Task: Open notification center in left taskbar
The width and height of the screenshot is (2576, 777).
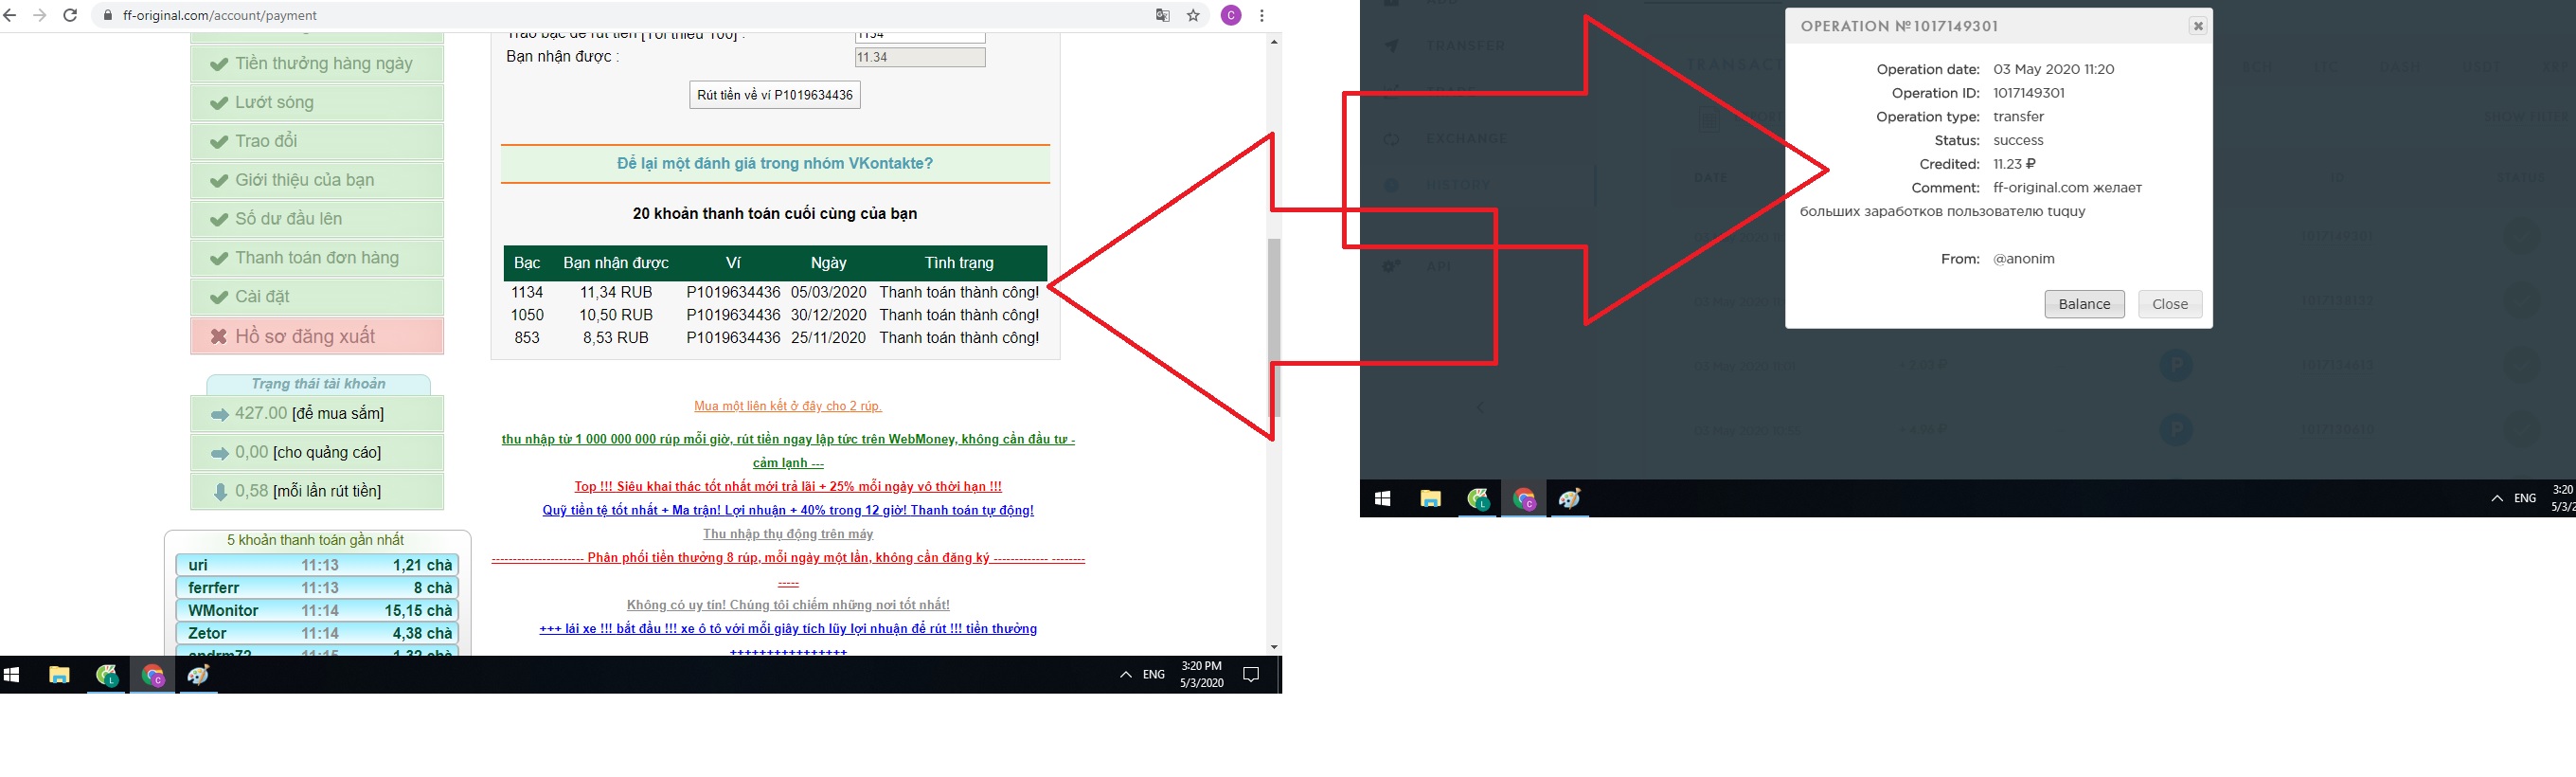Action: 1250,675
